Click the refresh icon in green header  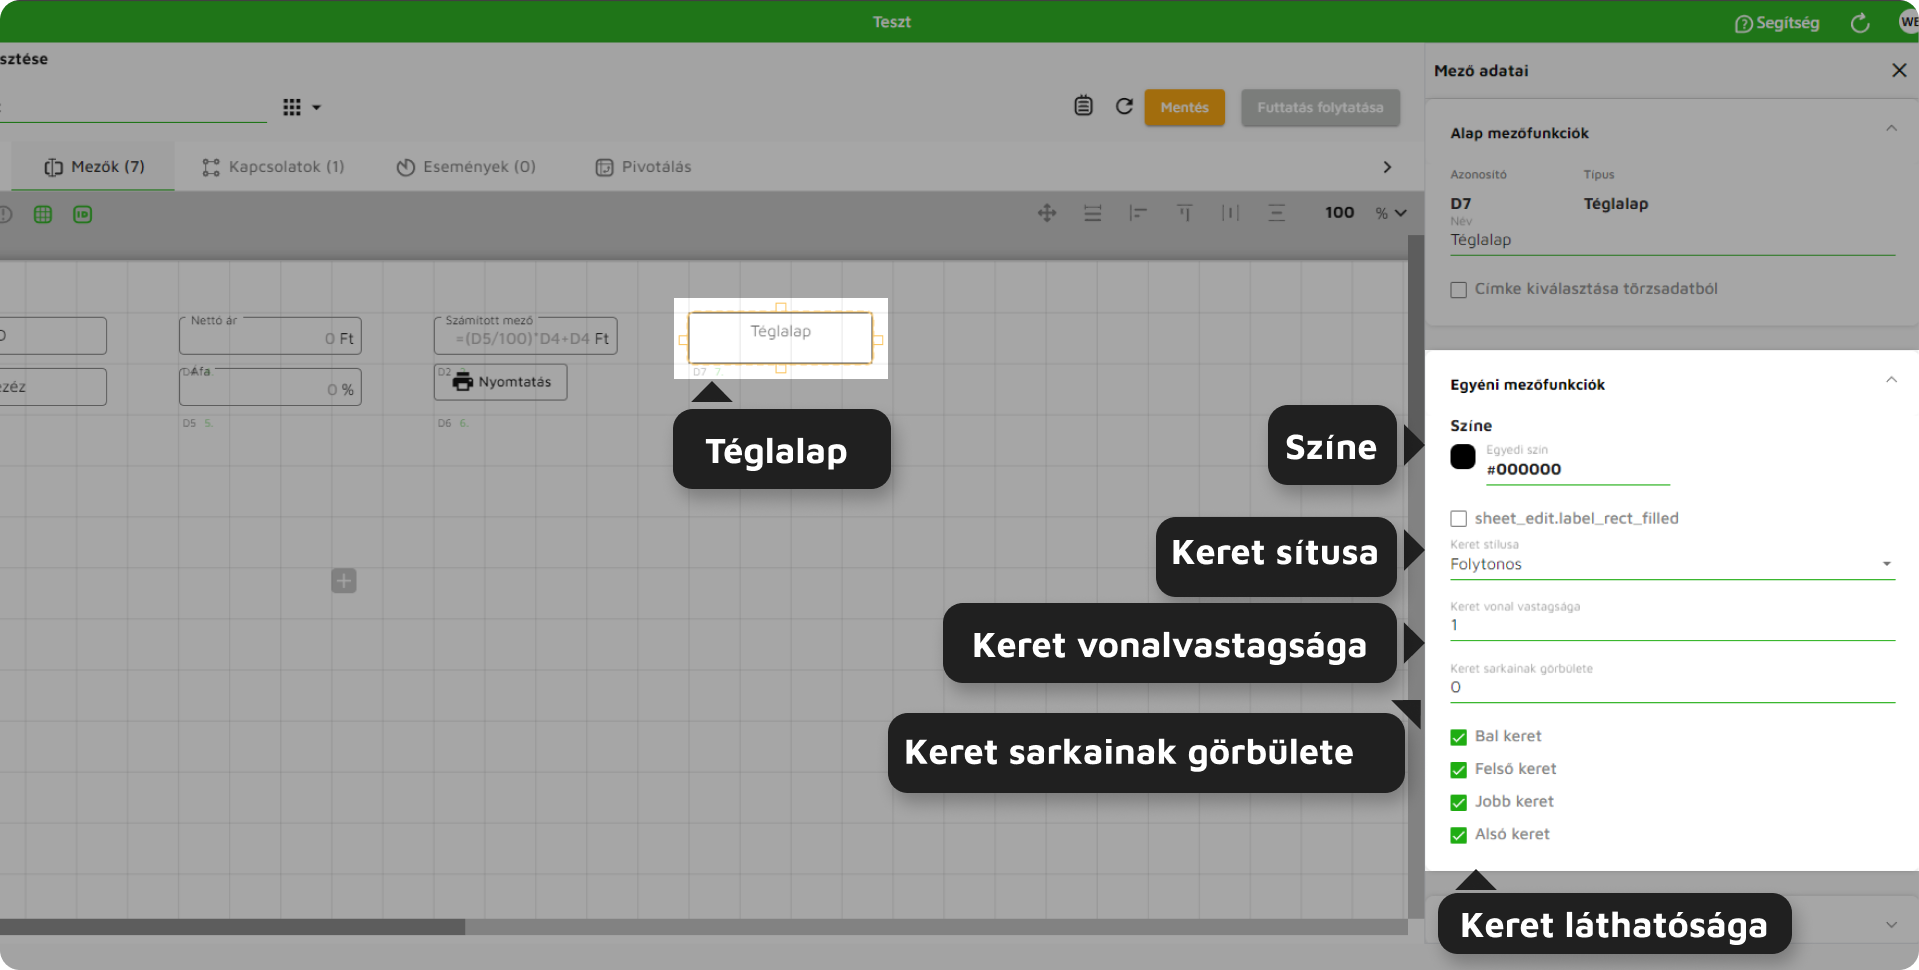pyautogui.click(x=1860, y=23)
